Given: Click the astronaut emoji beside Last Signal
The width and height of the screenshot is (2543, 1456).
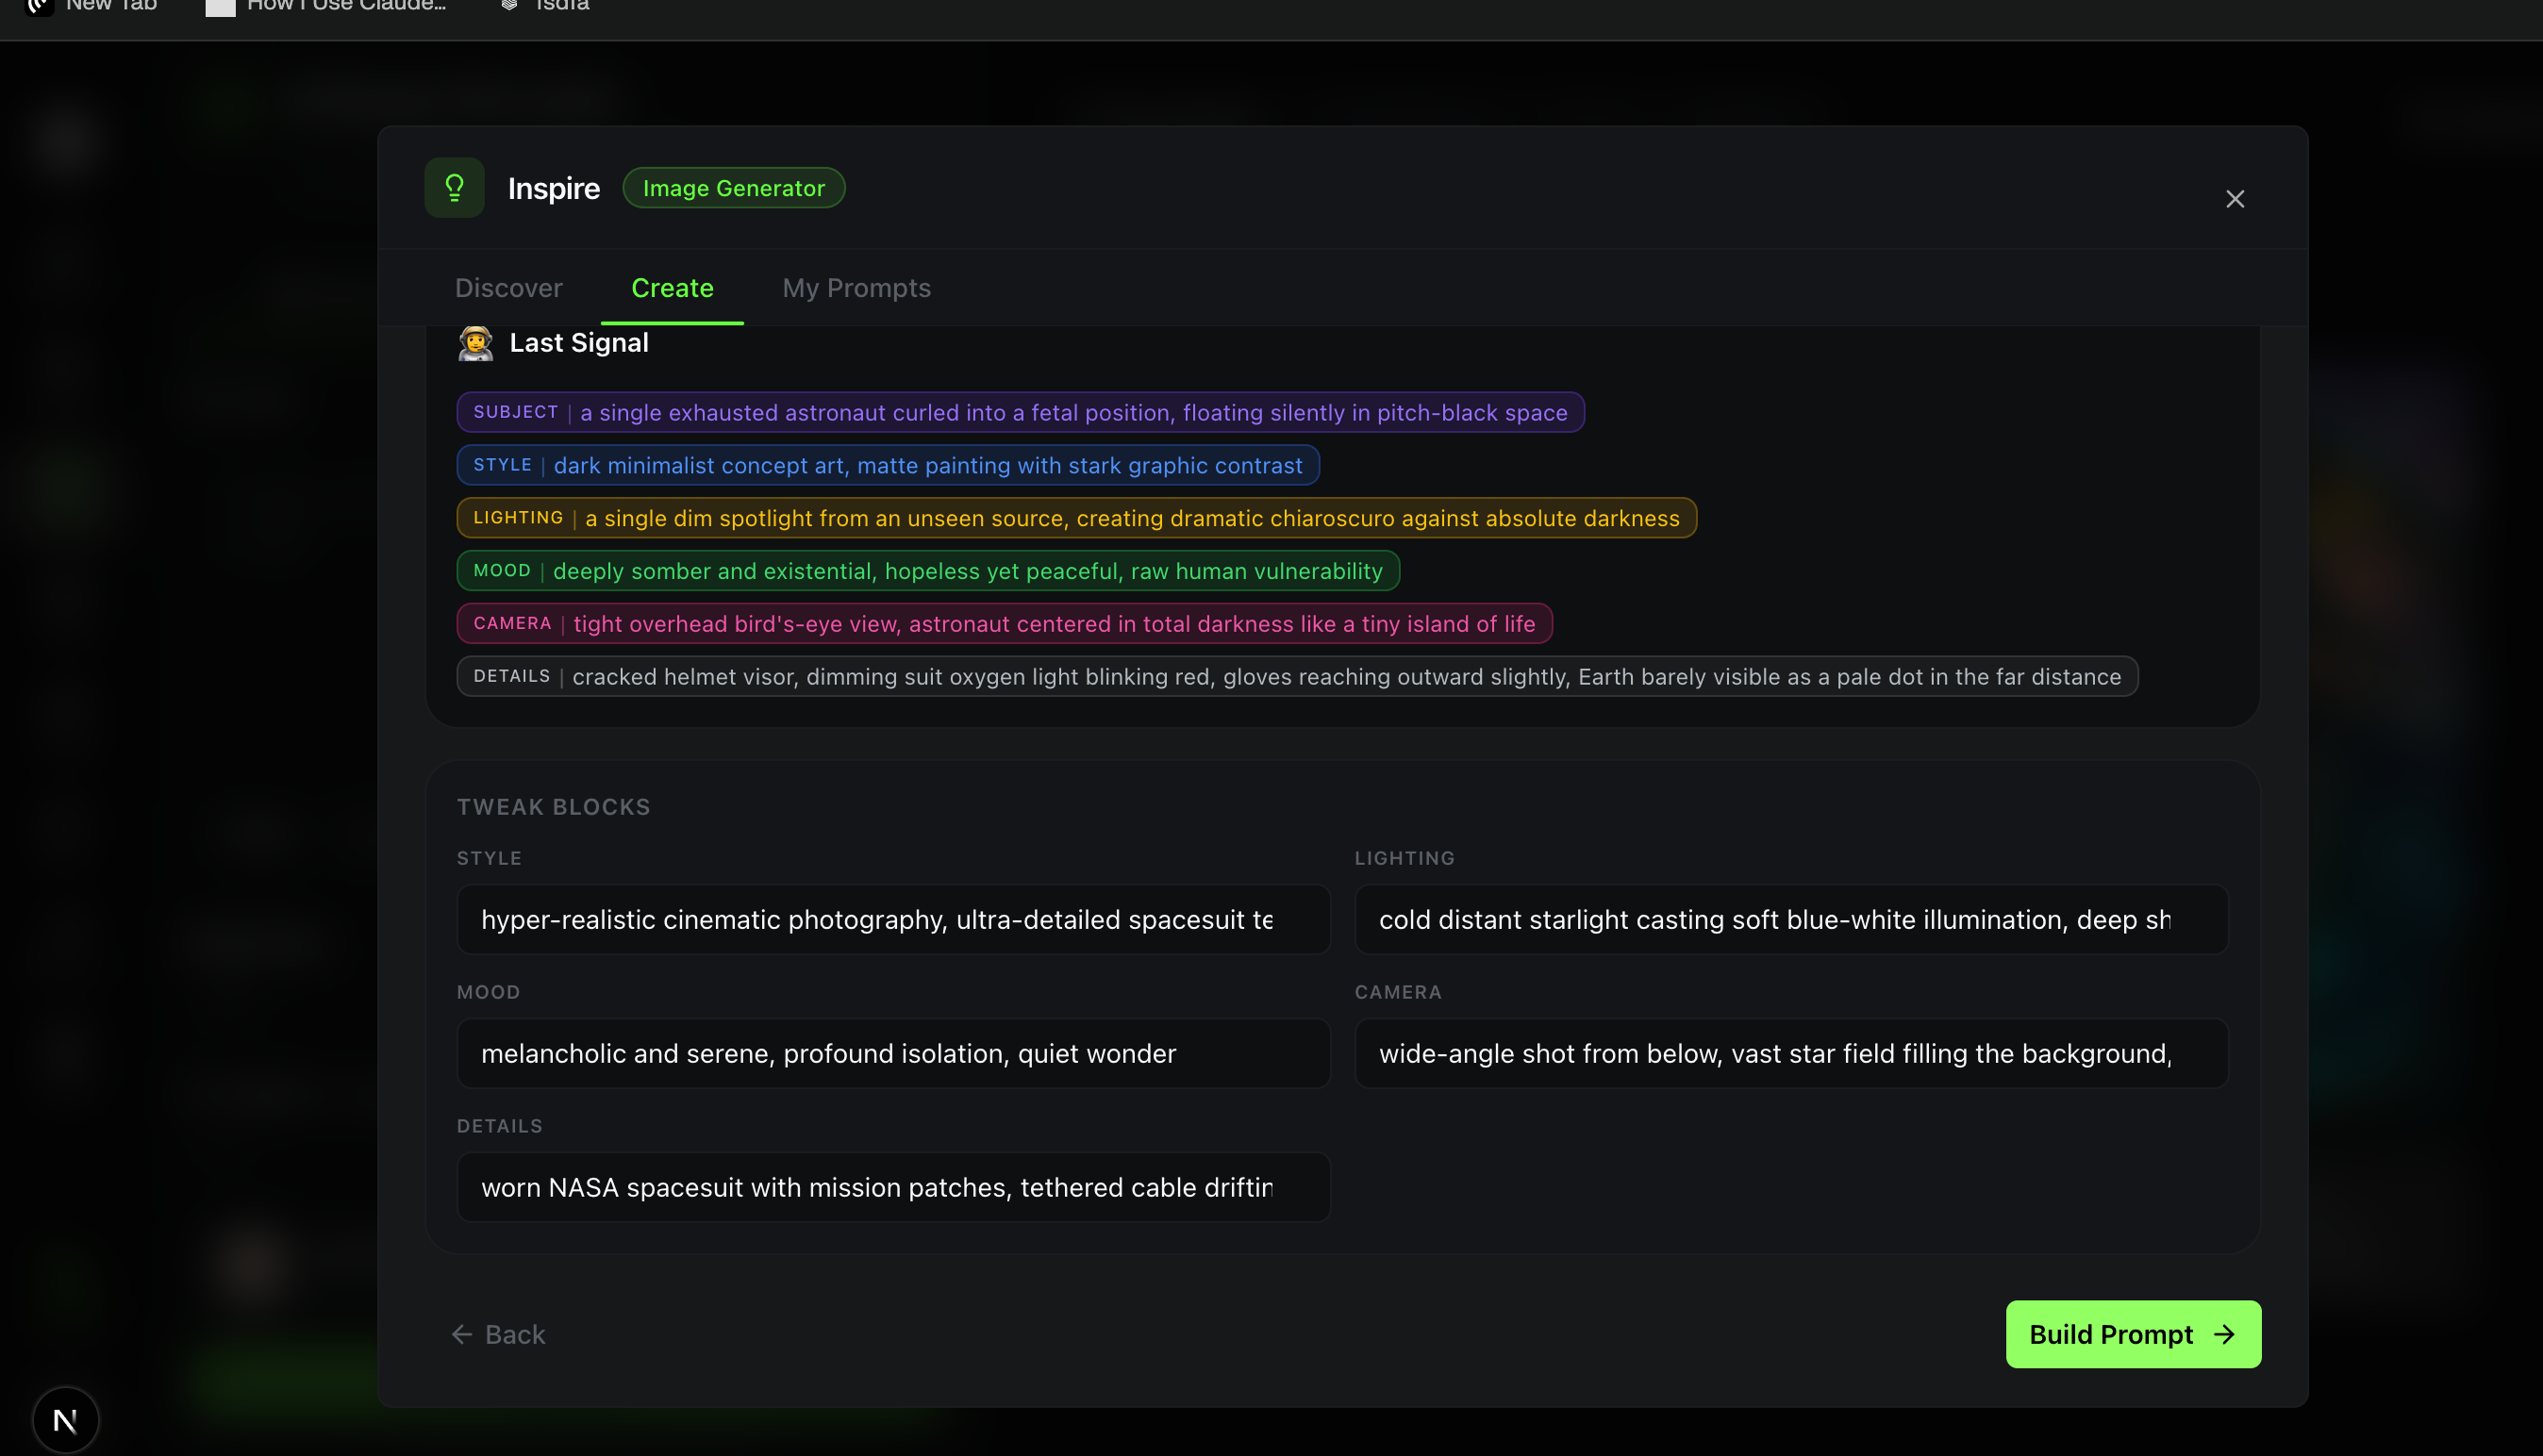Looking at the screenshot, I should pos(475,343).
